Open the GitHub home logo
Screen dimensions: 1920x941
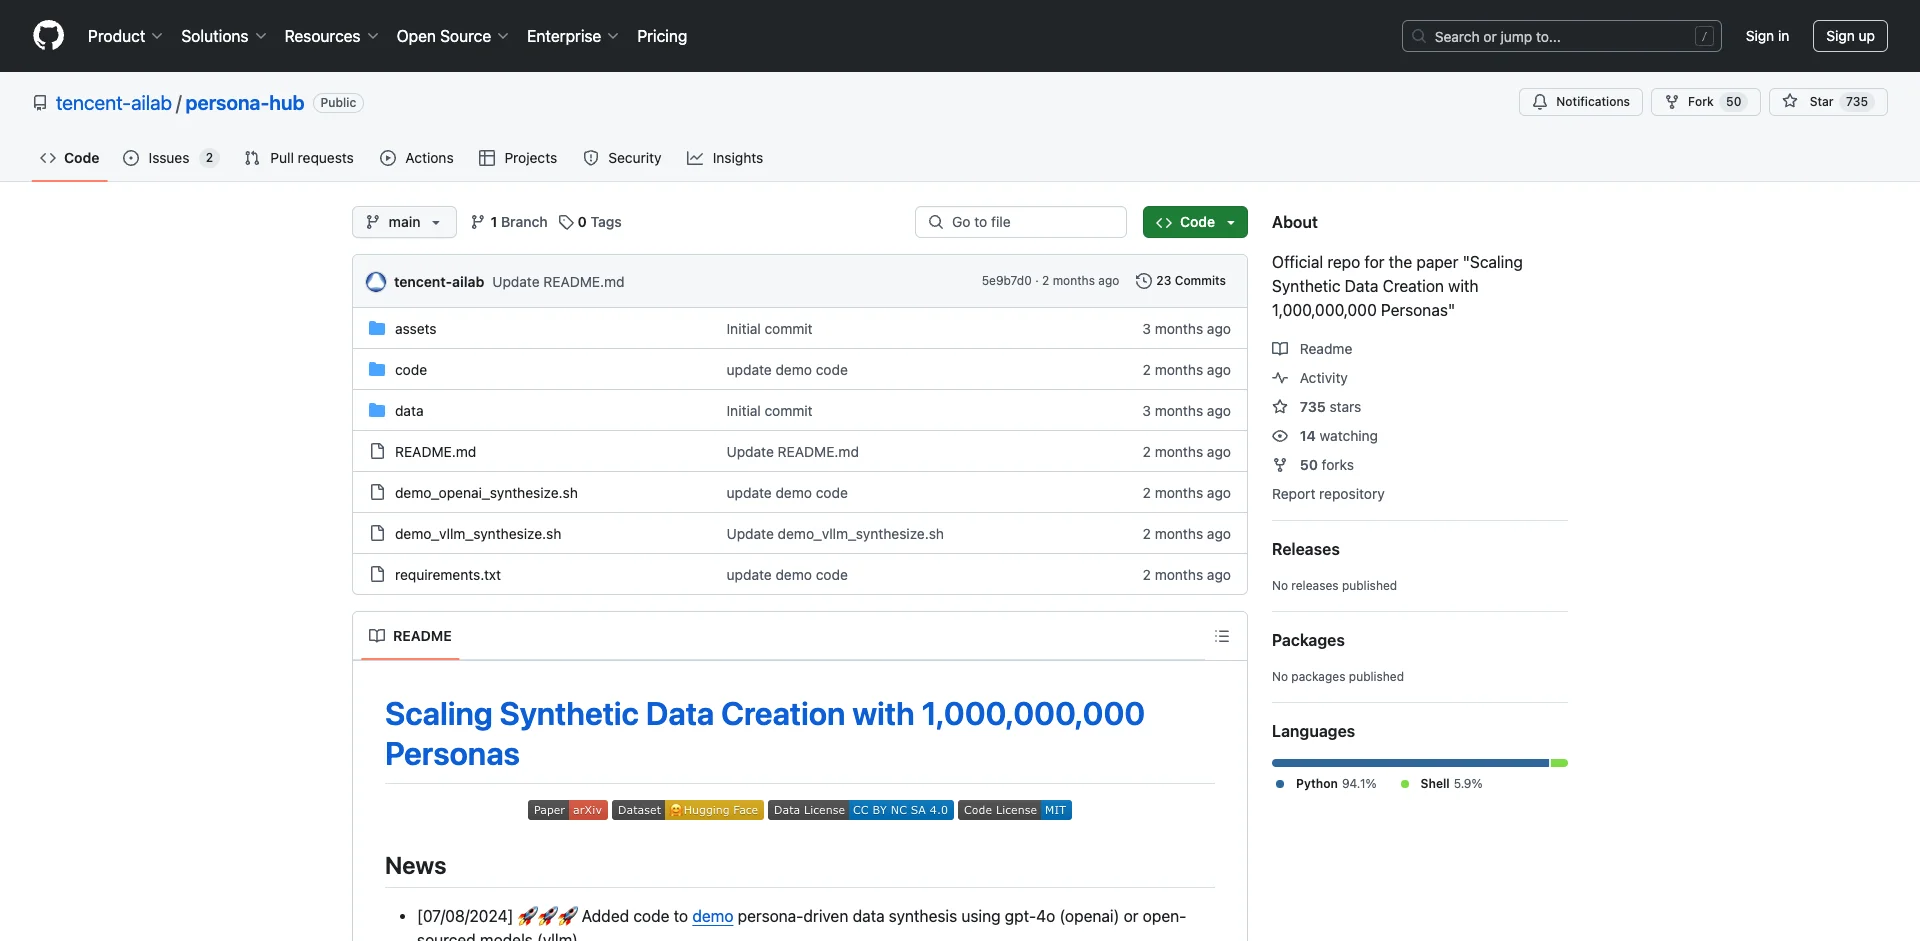[48, 36]
